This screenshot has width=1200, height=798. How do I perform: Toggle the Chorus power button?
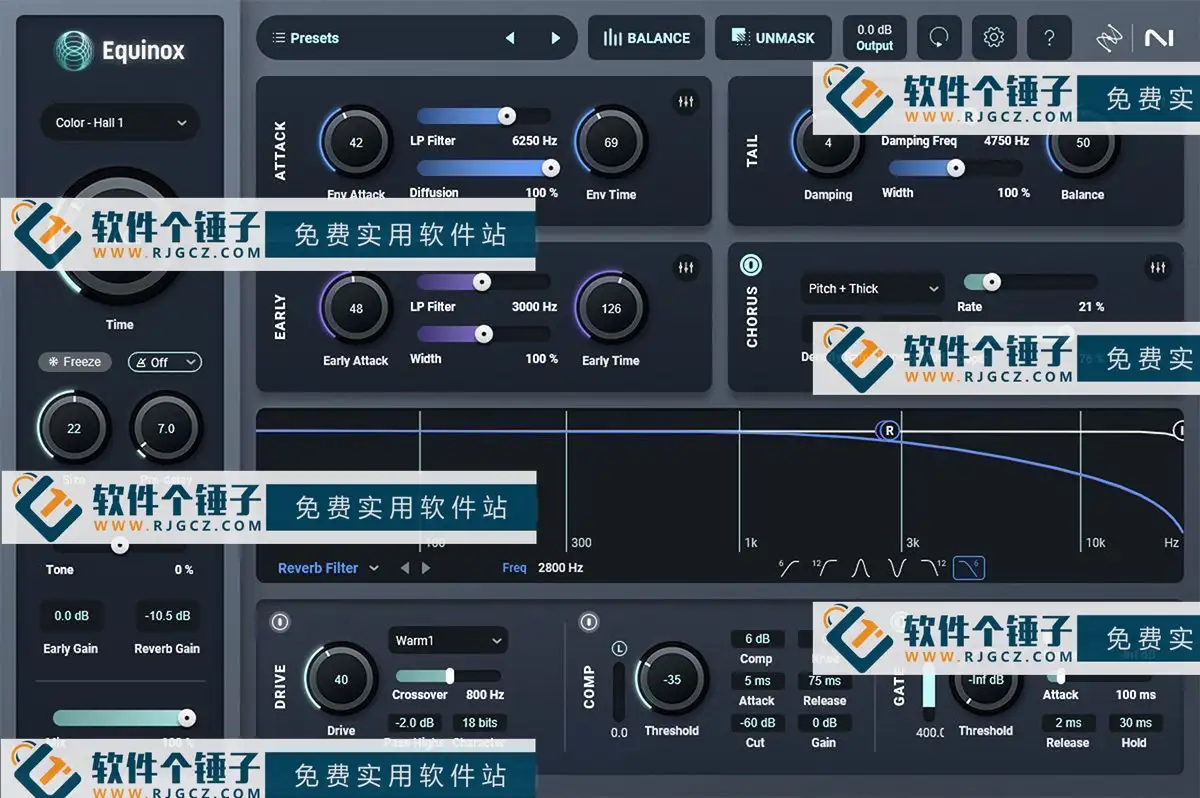751,265
